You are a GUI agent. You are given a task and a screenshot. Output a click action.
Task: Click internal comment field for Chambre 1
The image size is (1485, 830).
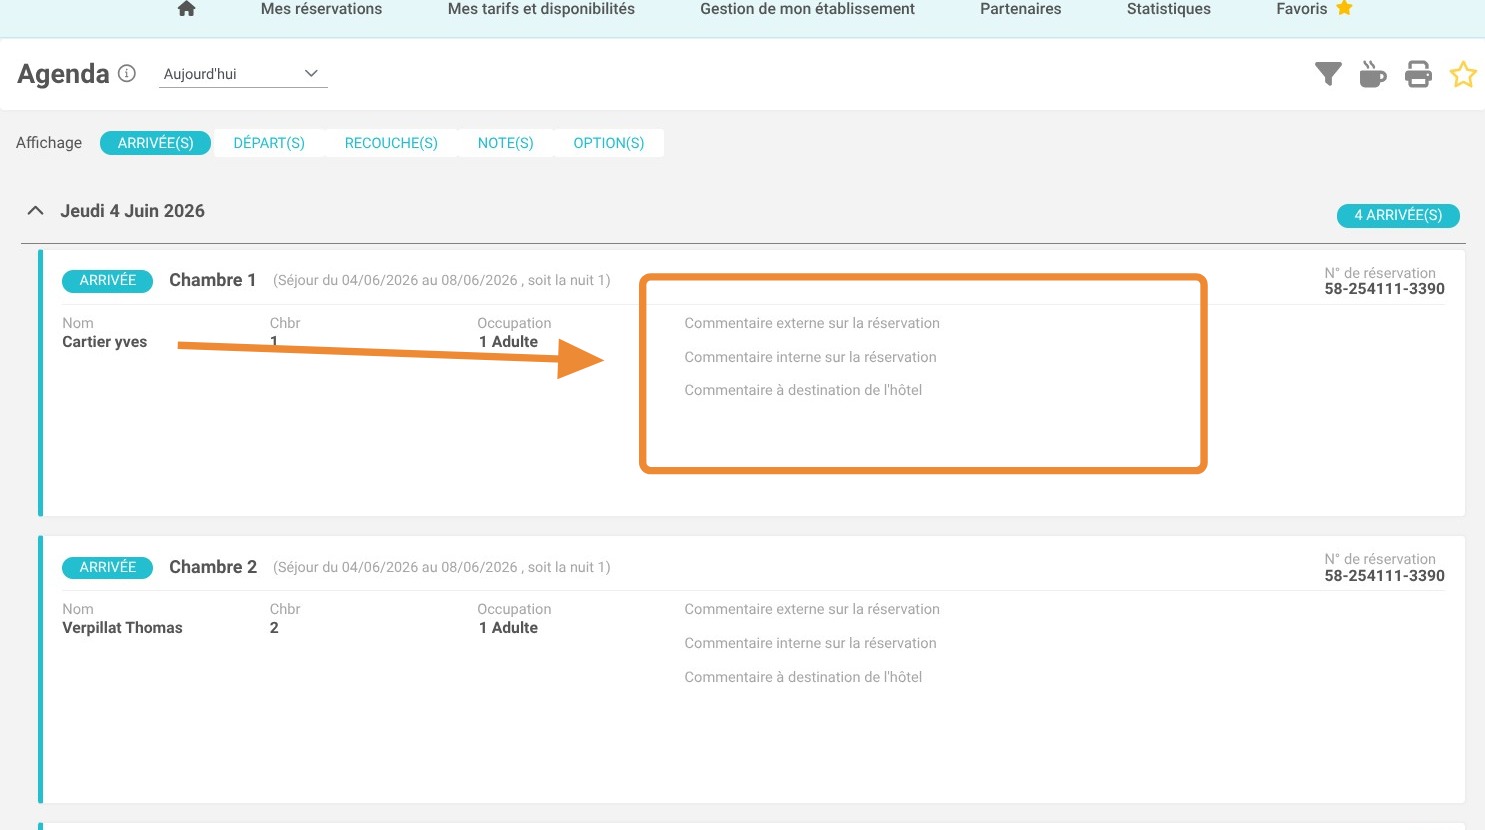(810, 357)
